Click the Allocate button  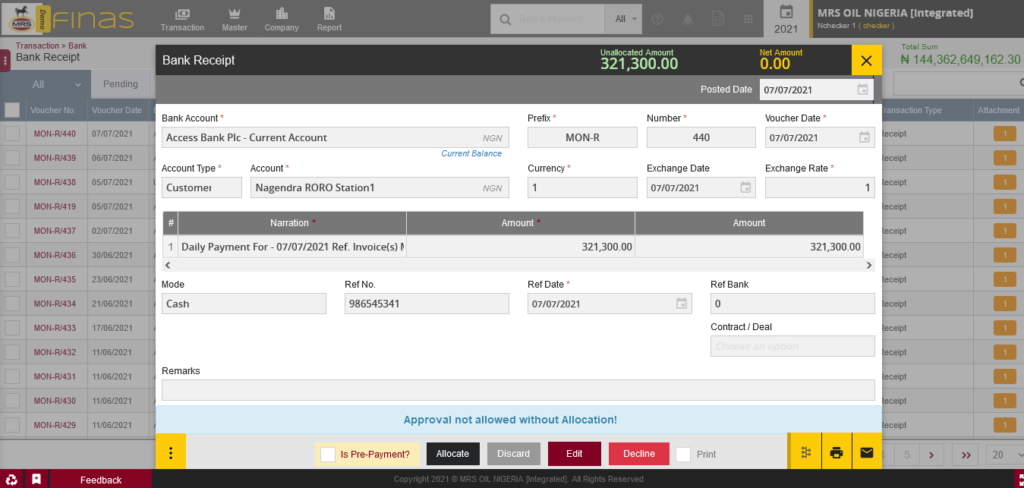pos(453,454)
